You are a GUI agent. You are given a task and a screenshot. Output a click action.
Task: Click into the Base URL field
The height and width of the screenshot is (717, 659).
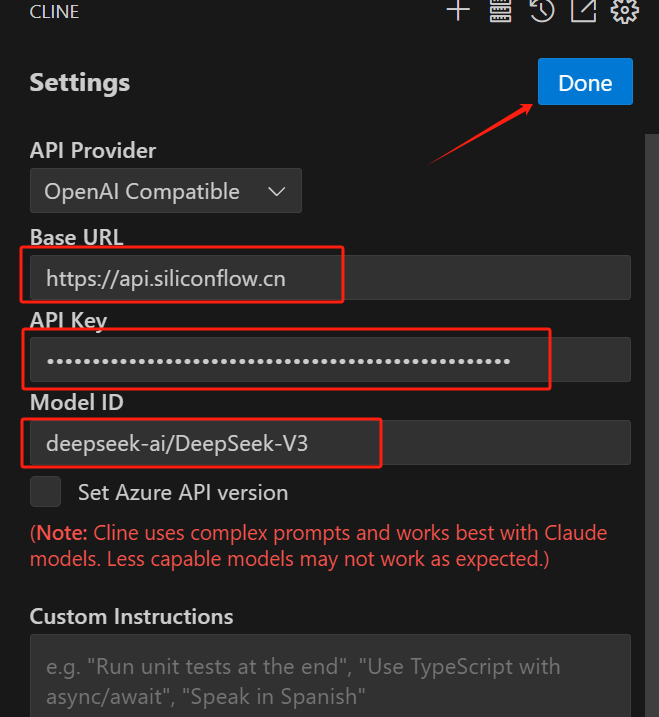(x=330, y=278)
